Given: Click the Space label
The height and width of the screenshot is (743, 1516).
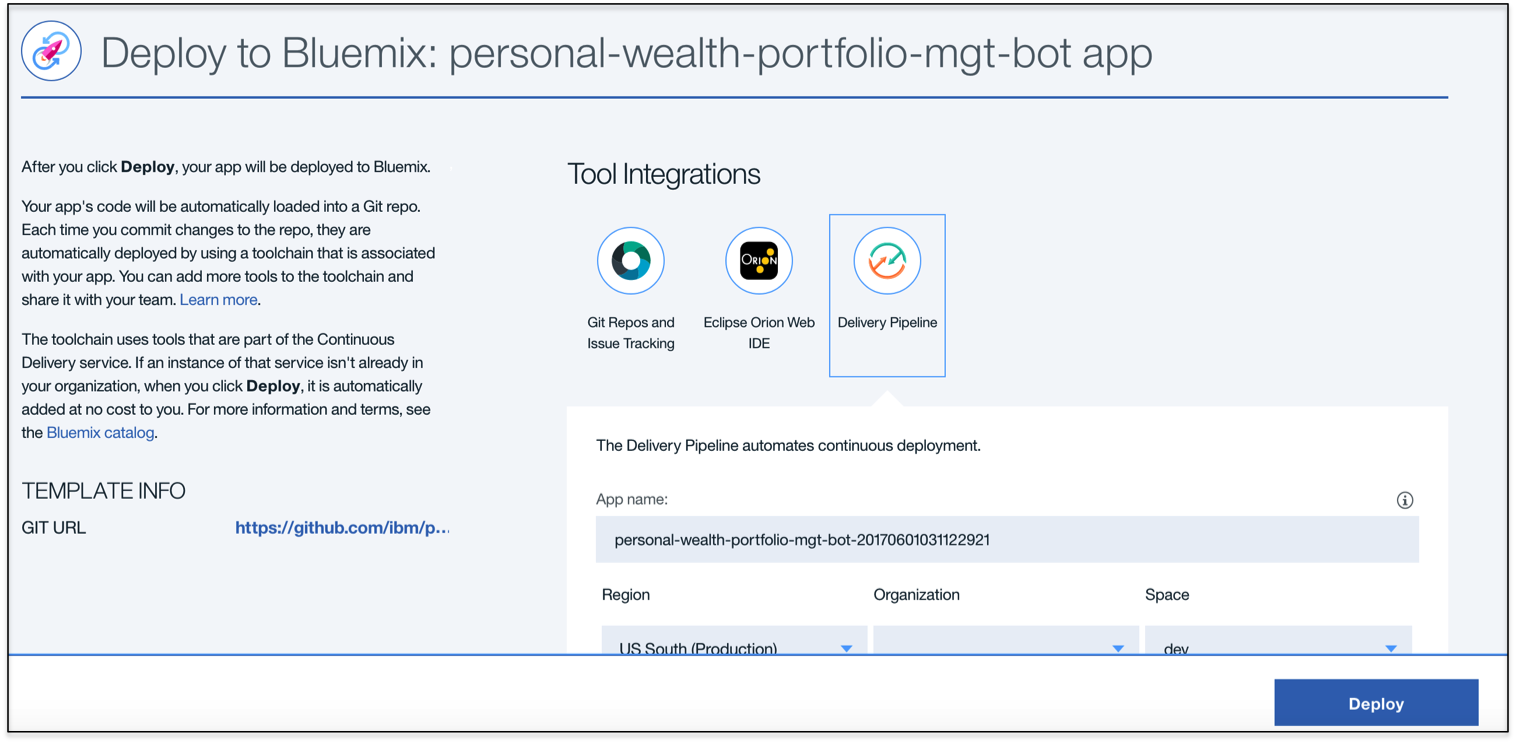Looking at the screenshot, I should pyautogui.click(x=1167, y=595).
